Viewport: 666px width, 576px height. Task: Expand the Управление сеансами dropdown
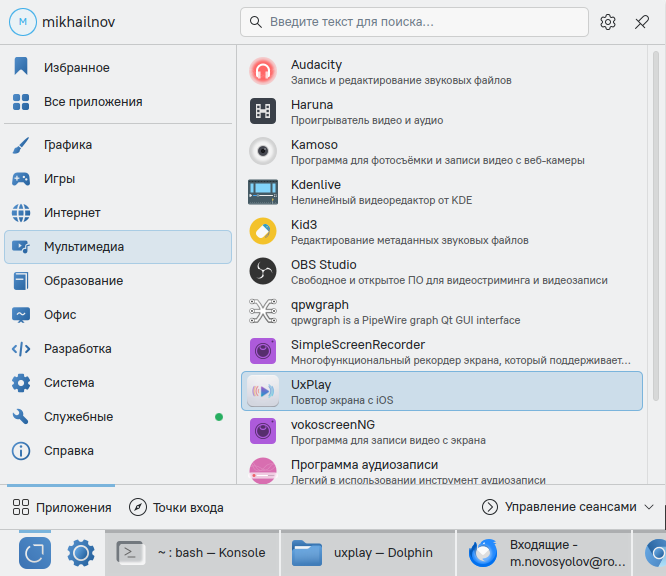[x=569, y=507]
